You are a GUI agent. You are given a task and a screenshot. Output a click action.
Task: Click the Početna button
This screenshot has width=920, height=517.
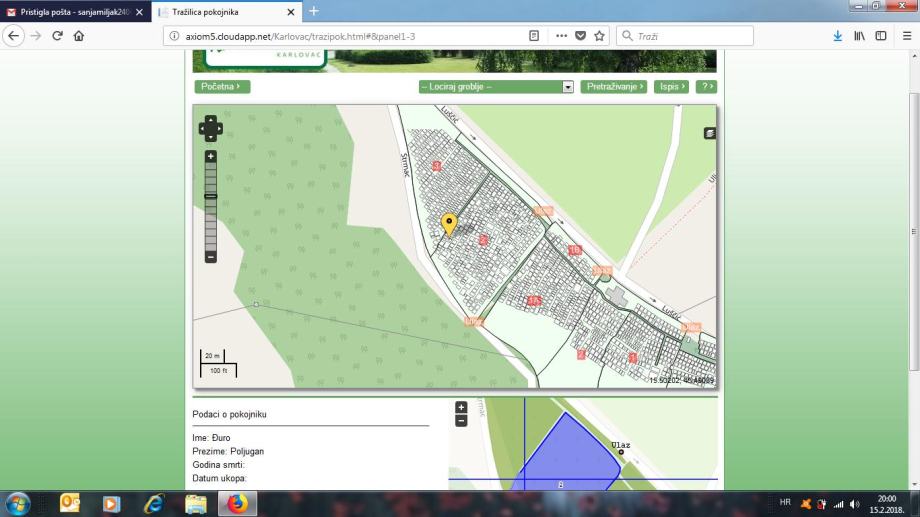222,86
